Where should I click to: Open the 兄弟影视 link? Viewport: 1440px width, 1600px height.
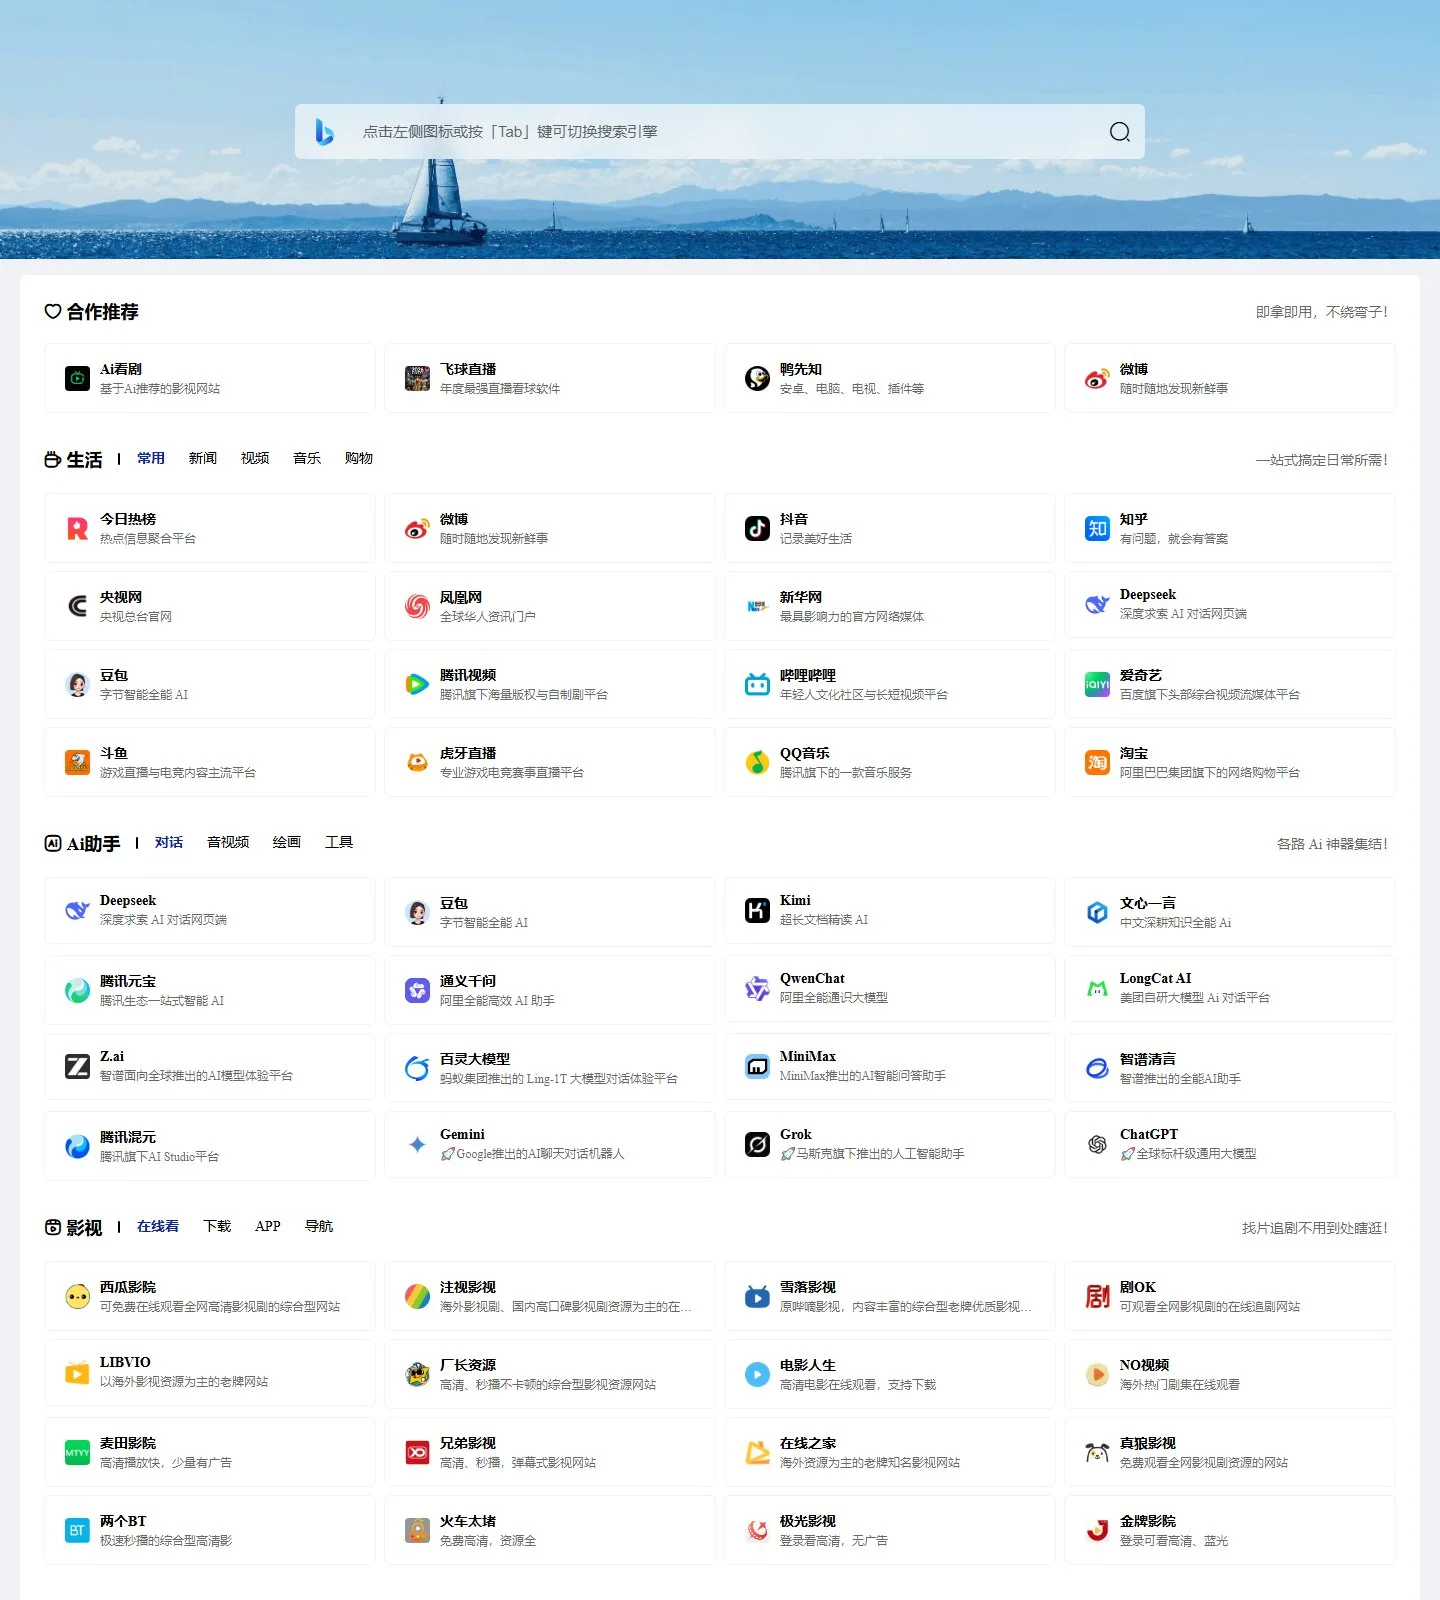[550, 1452]
